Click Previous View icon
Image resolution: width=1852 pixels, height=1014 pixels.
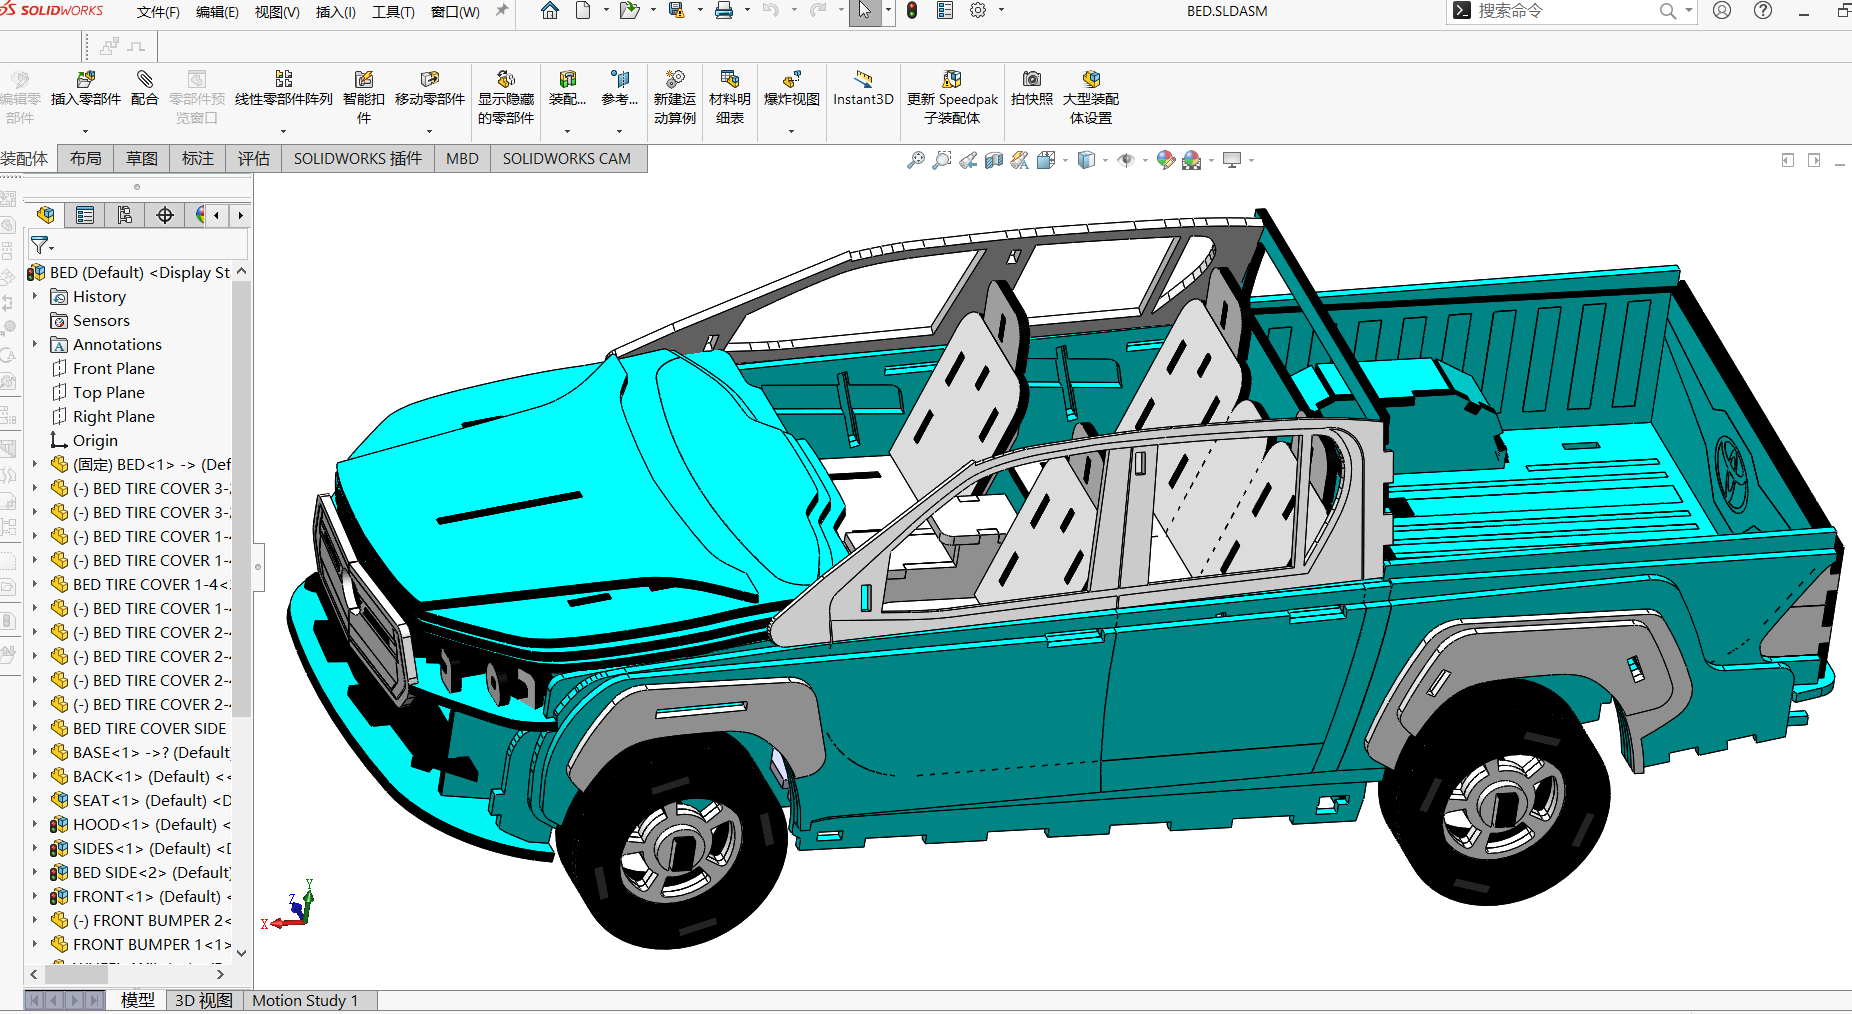pos(968,160)
